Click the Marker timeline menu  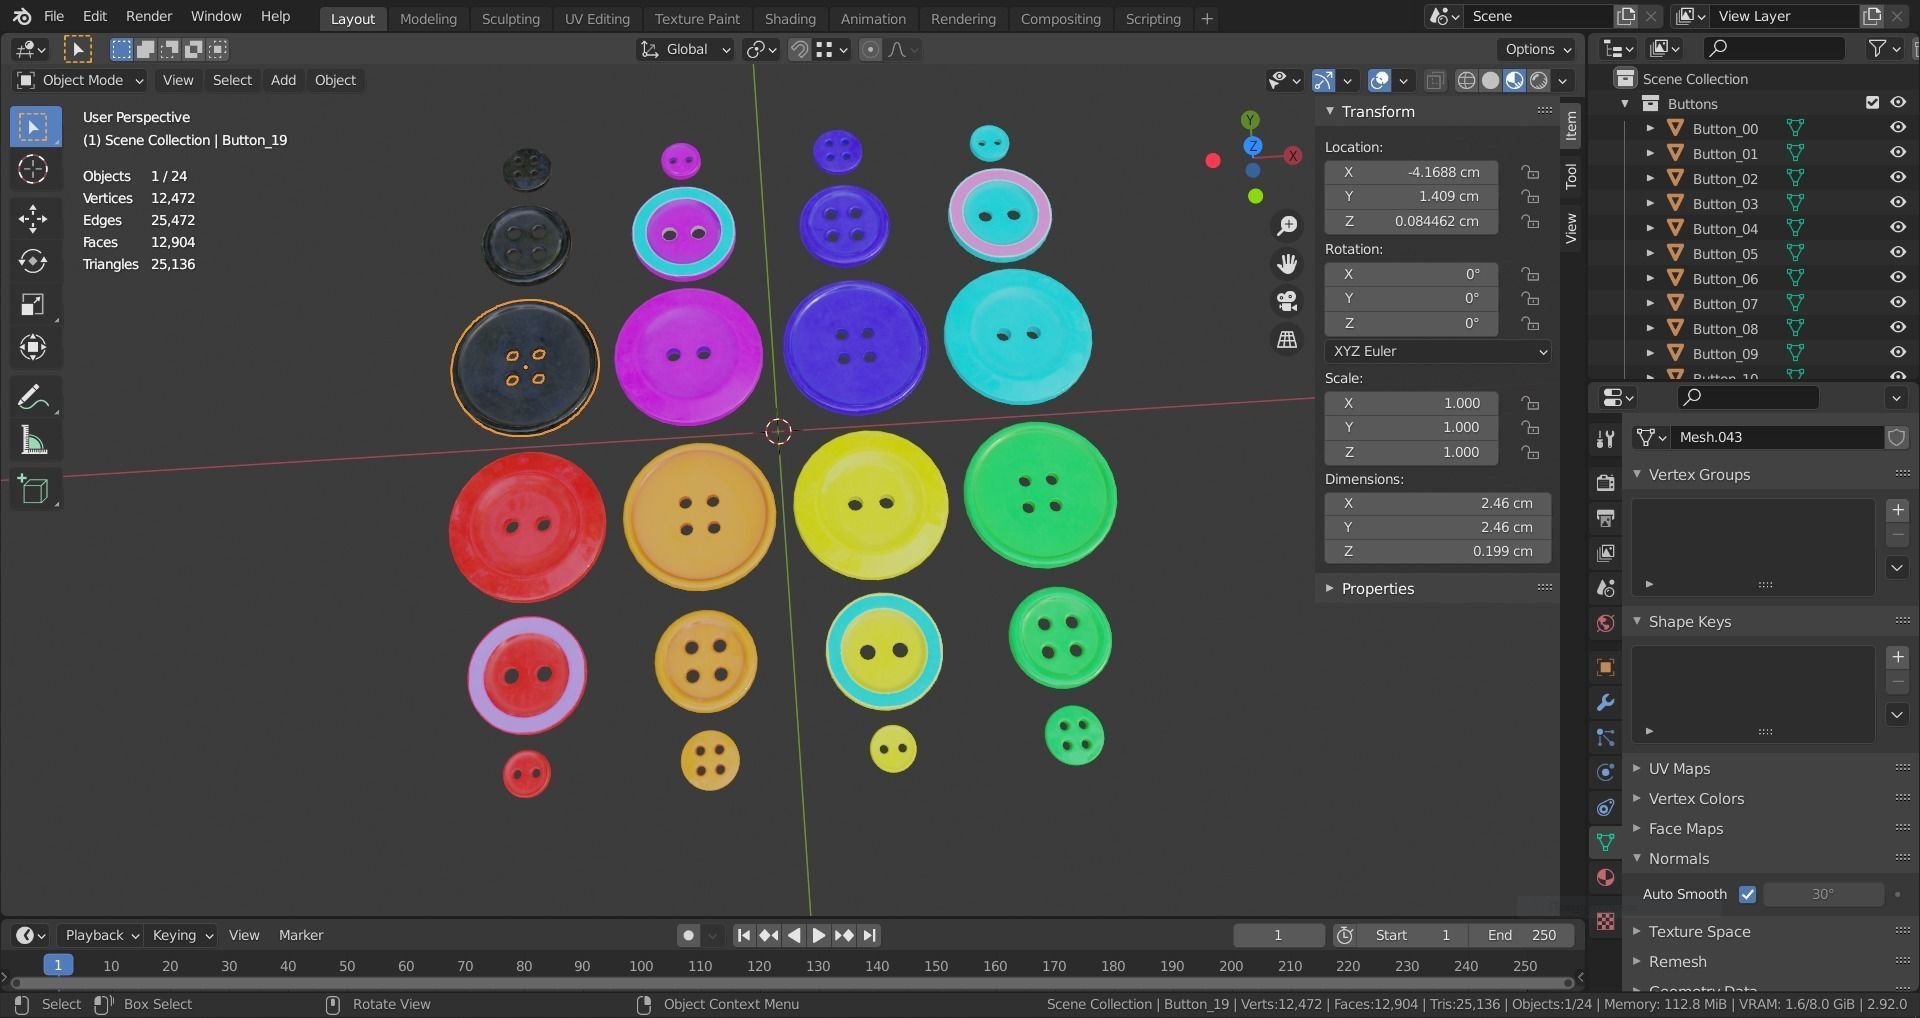(300, 935)
